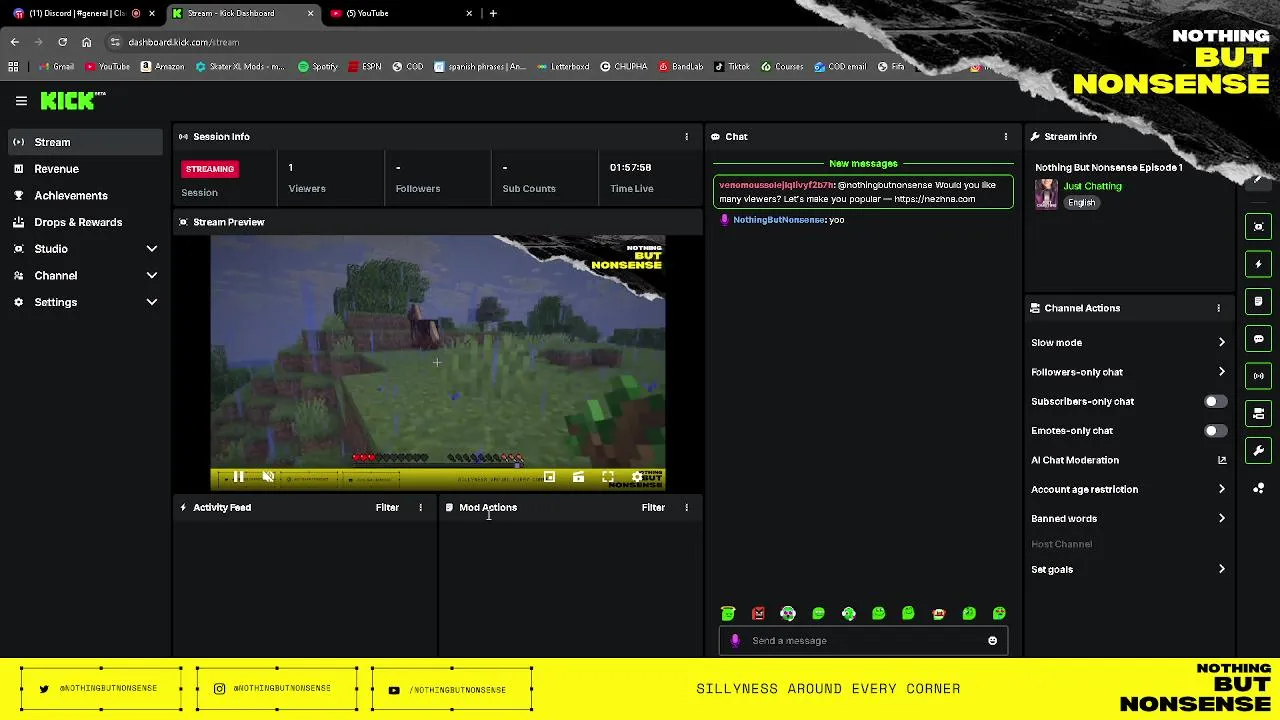The image size is (1280, 720).
Task: Open Mod Actions Filter dropdown
Action: pyautogui.click(x=653, y=508)
